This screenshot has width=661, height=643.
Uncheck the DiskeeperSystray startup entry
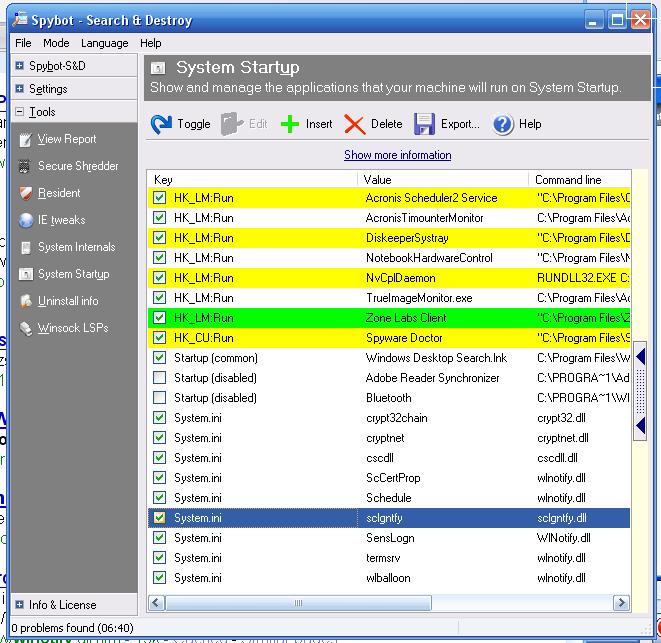coord(159,238)
